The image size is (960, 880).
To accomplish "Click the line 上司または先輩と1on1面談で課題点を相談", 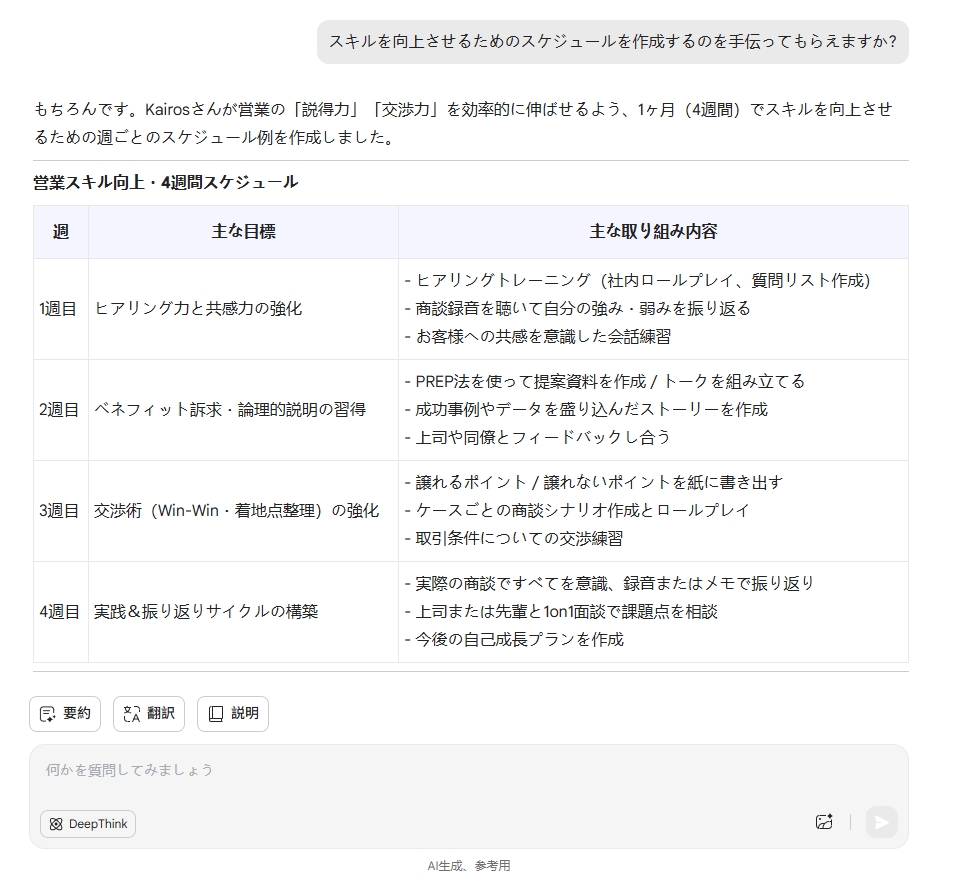I will [x=561, y=612].
